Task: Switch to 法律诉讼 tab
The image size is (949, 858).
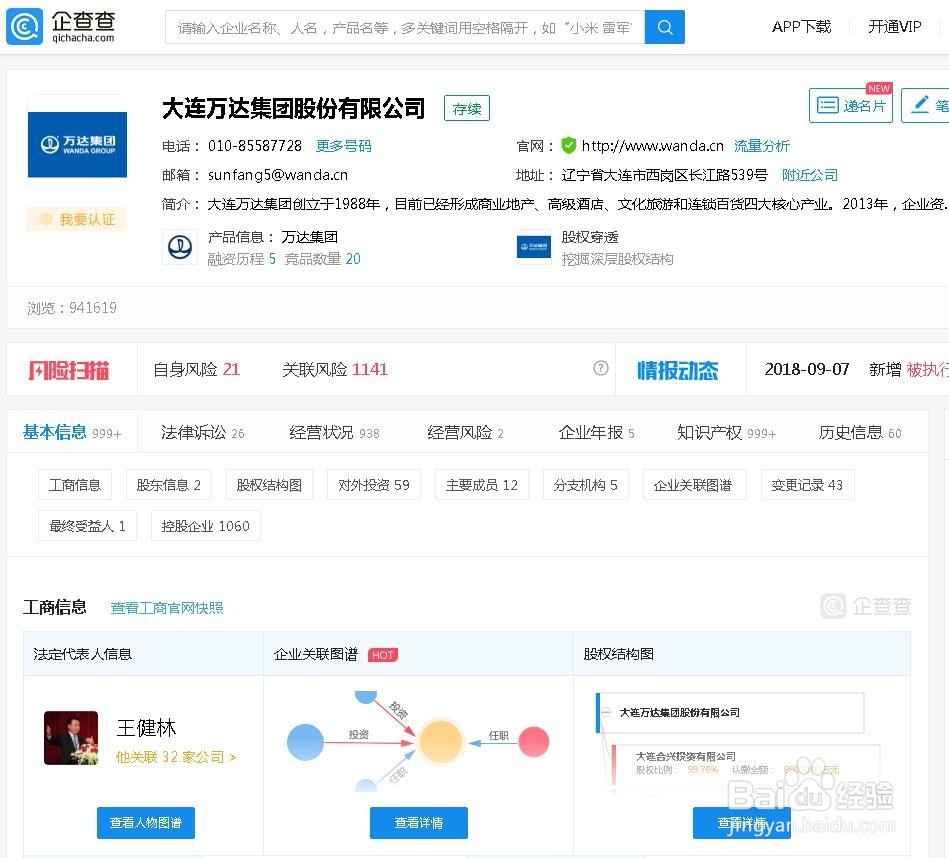Action: pos(202,433)
